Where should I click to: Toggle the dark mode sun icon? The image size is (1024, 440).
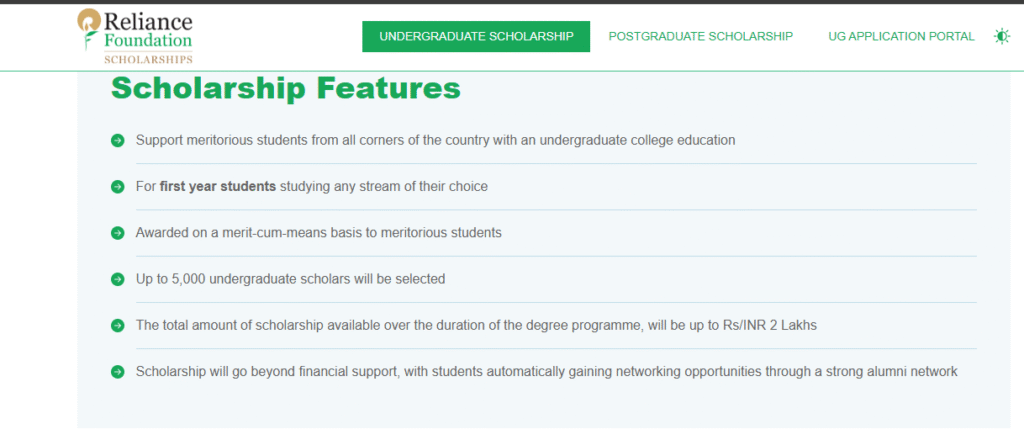(x=1001, y=36)
